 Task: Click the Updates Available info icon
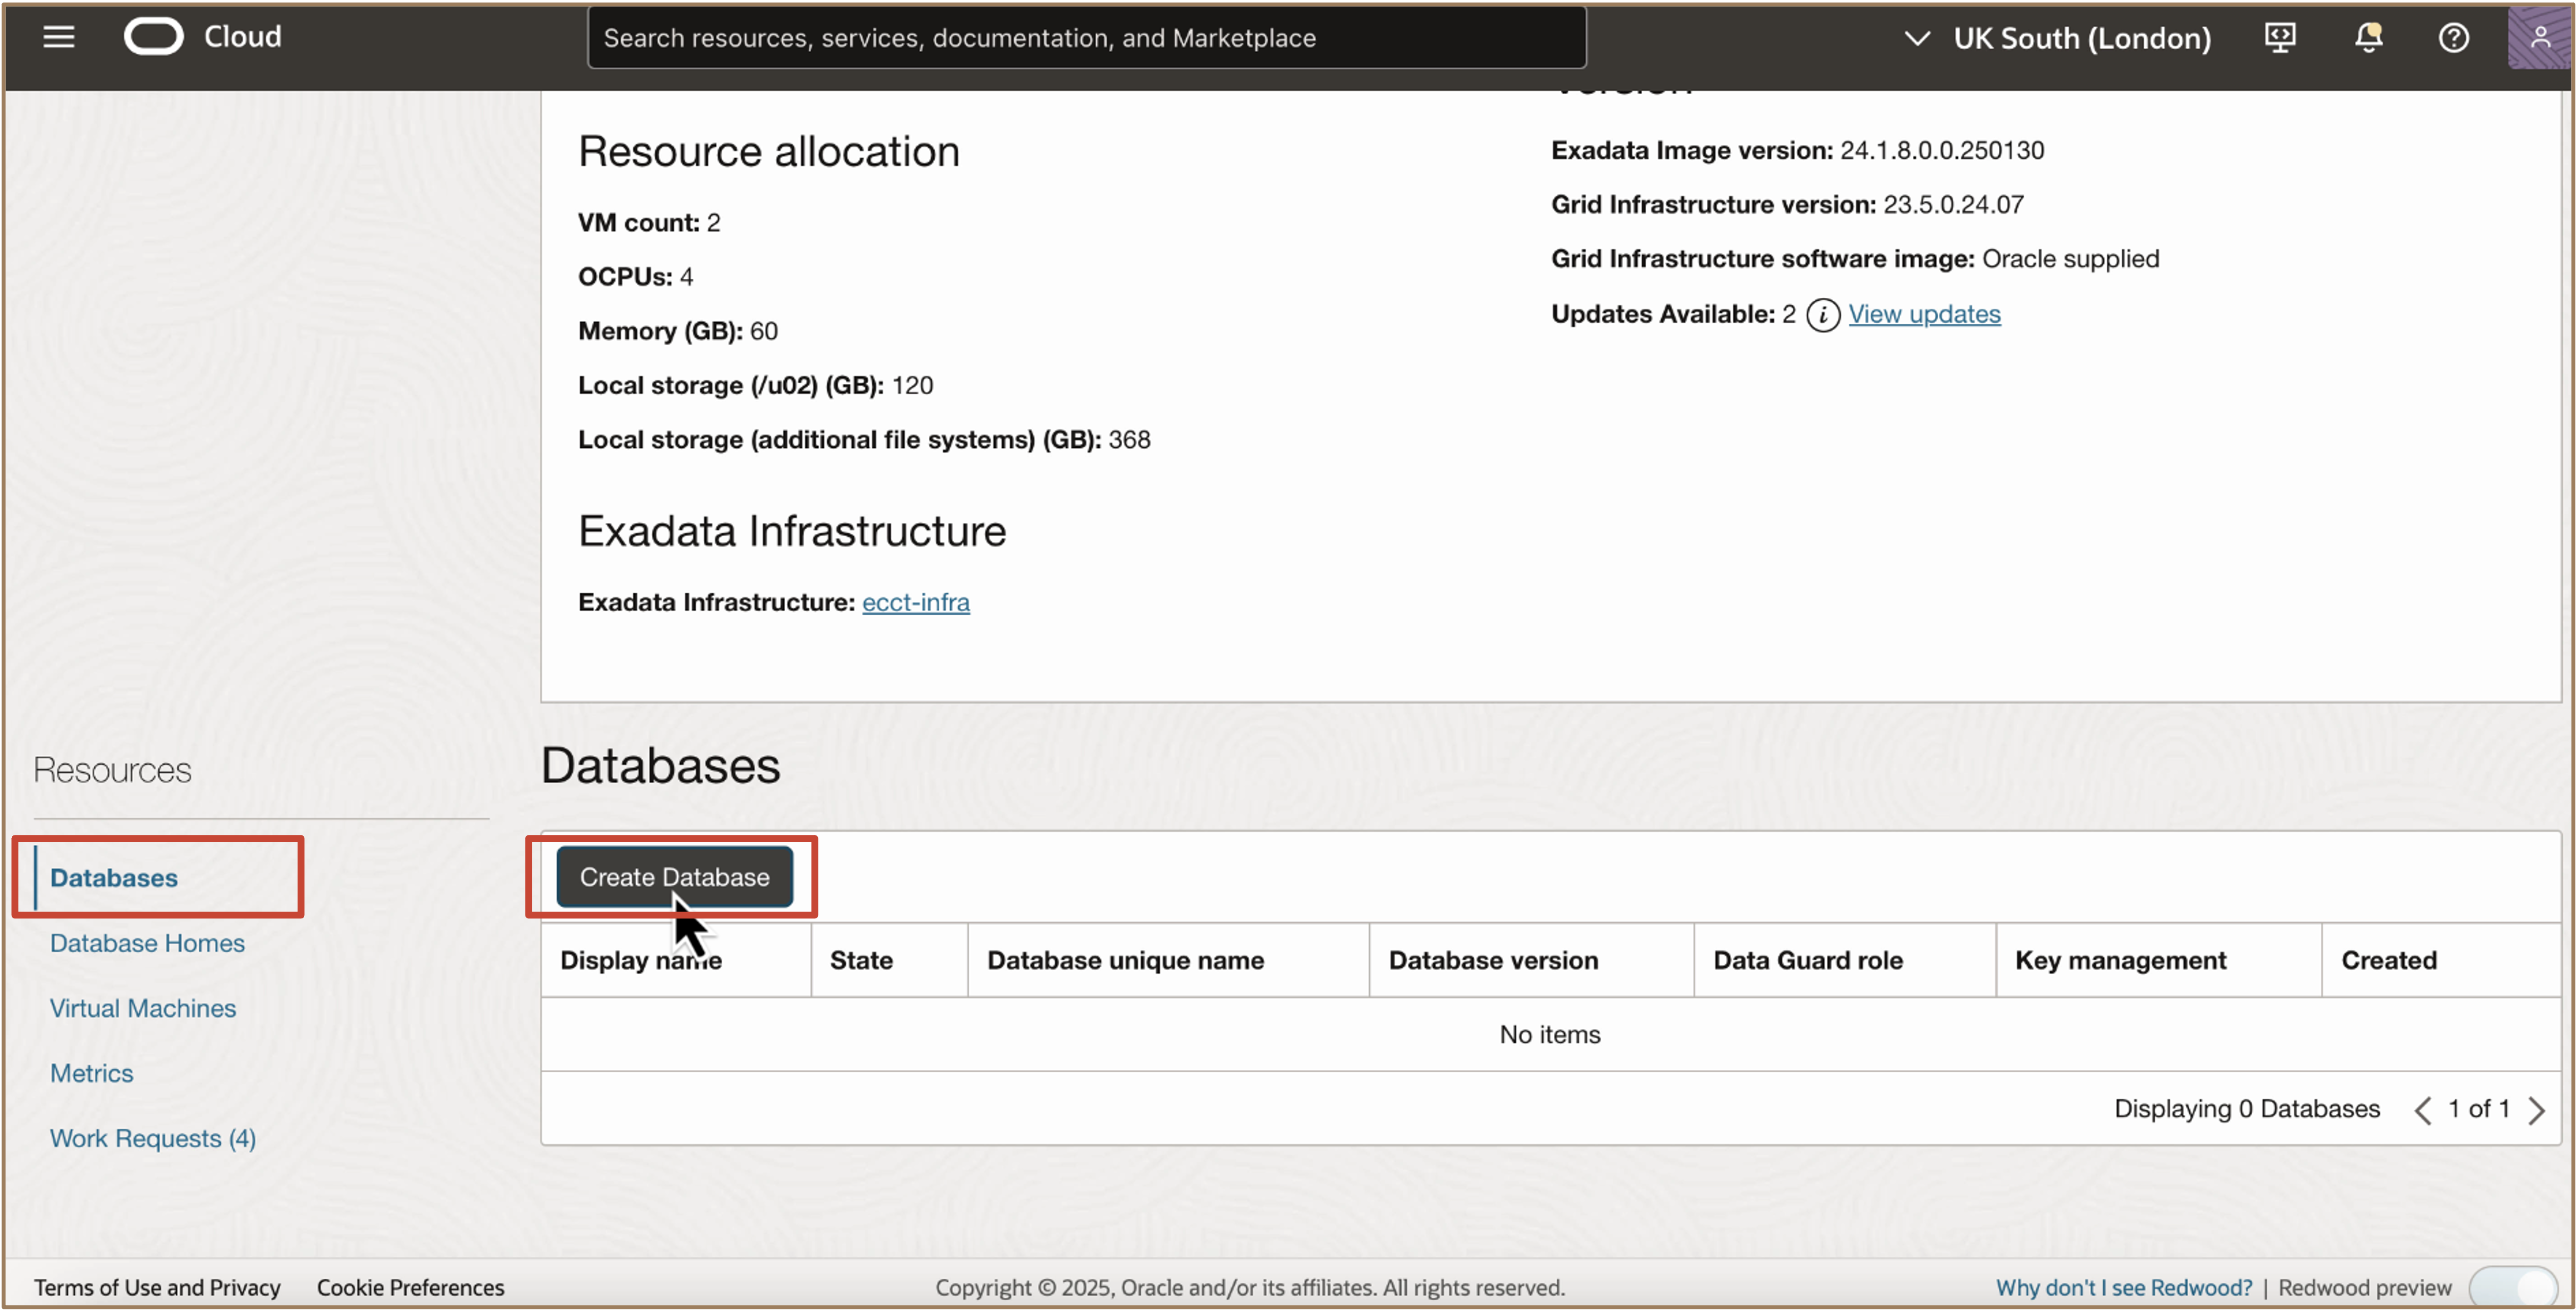[1822, 315]
